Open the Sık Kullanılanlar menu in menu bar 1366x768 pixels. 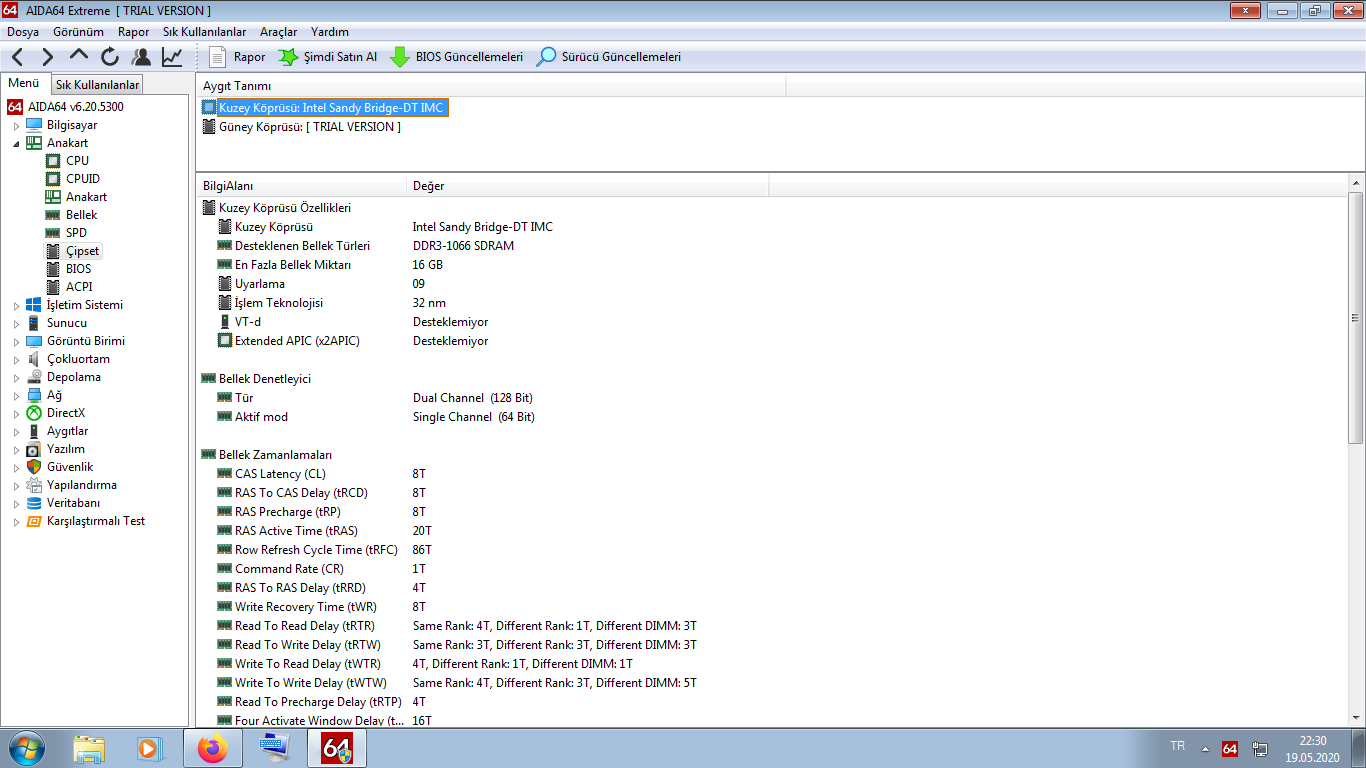(x=204, y=32)
